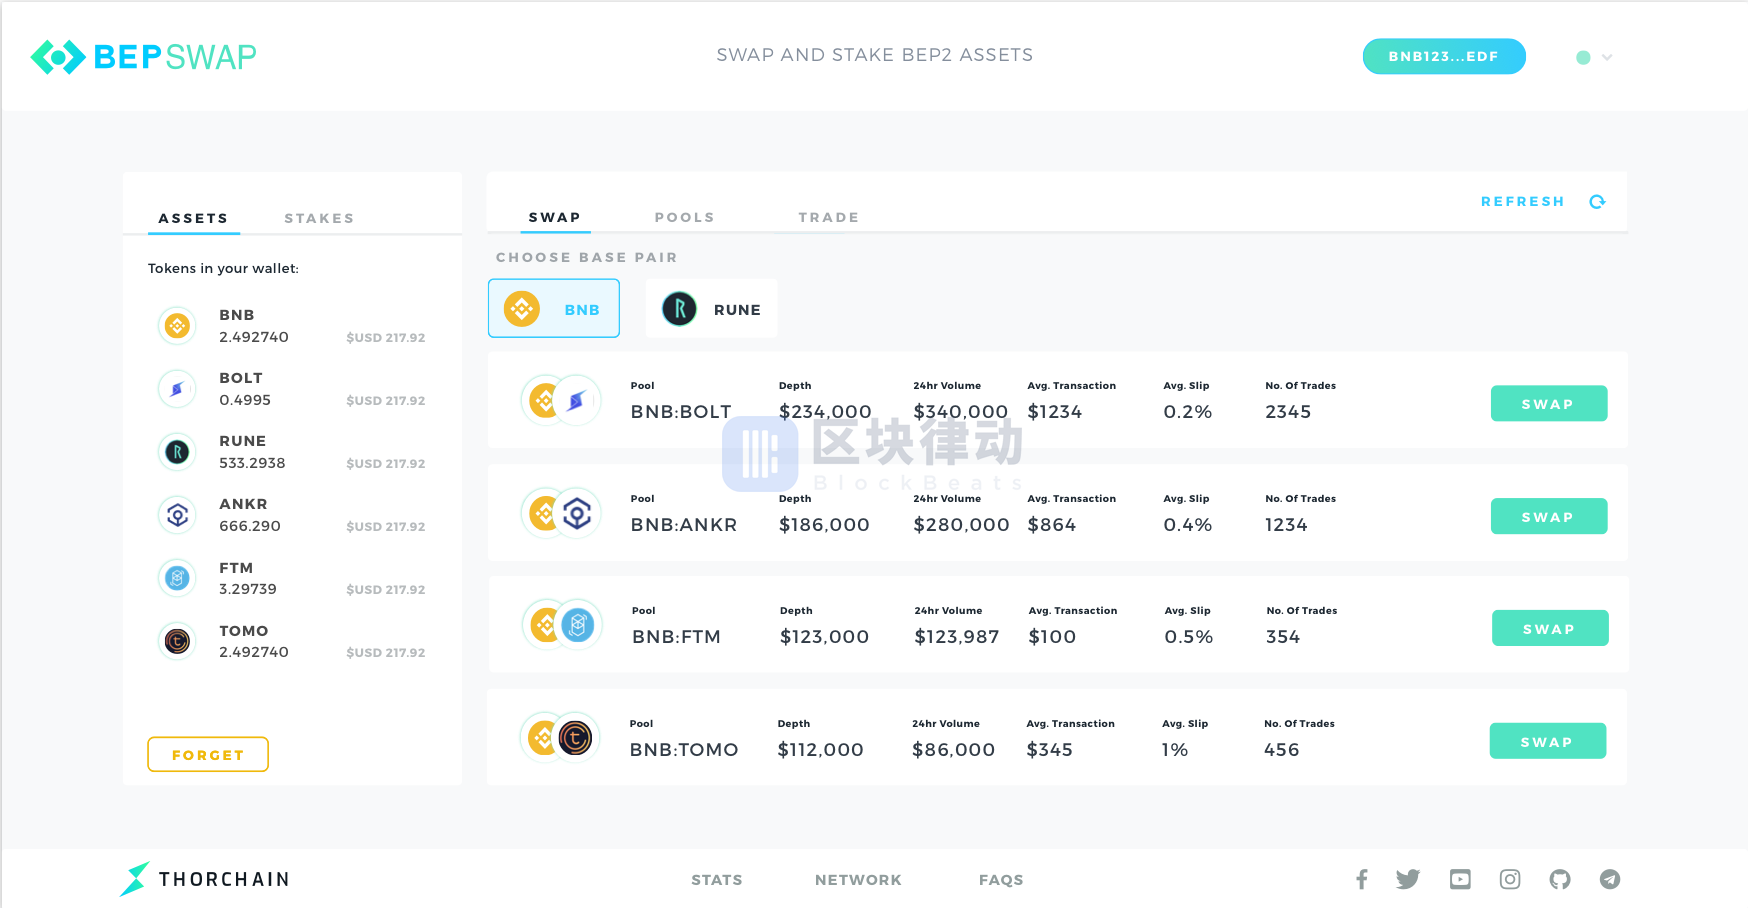Select the BOLT balance 0.4995
The height and width of the screenshot is (908, 1748).
(245, 400)
